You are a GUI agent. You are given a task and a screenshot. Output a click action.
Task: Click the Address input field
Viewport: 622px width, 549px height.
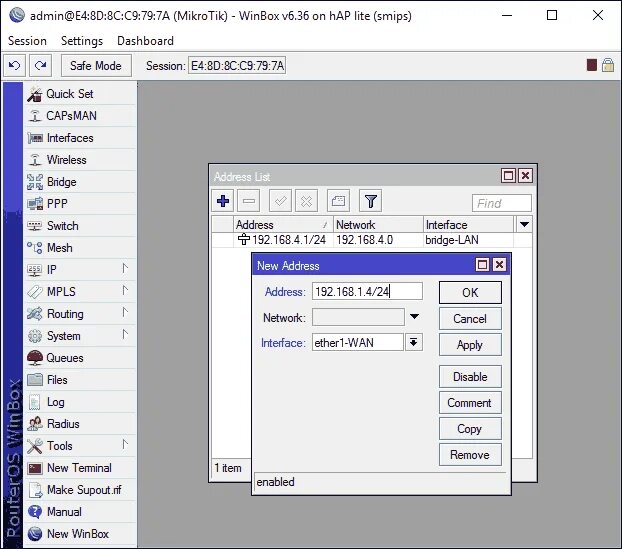click(x=367, y=292)
